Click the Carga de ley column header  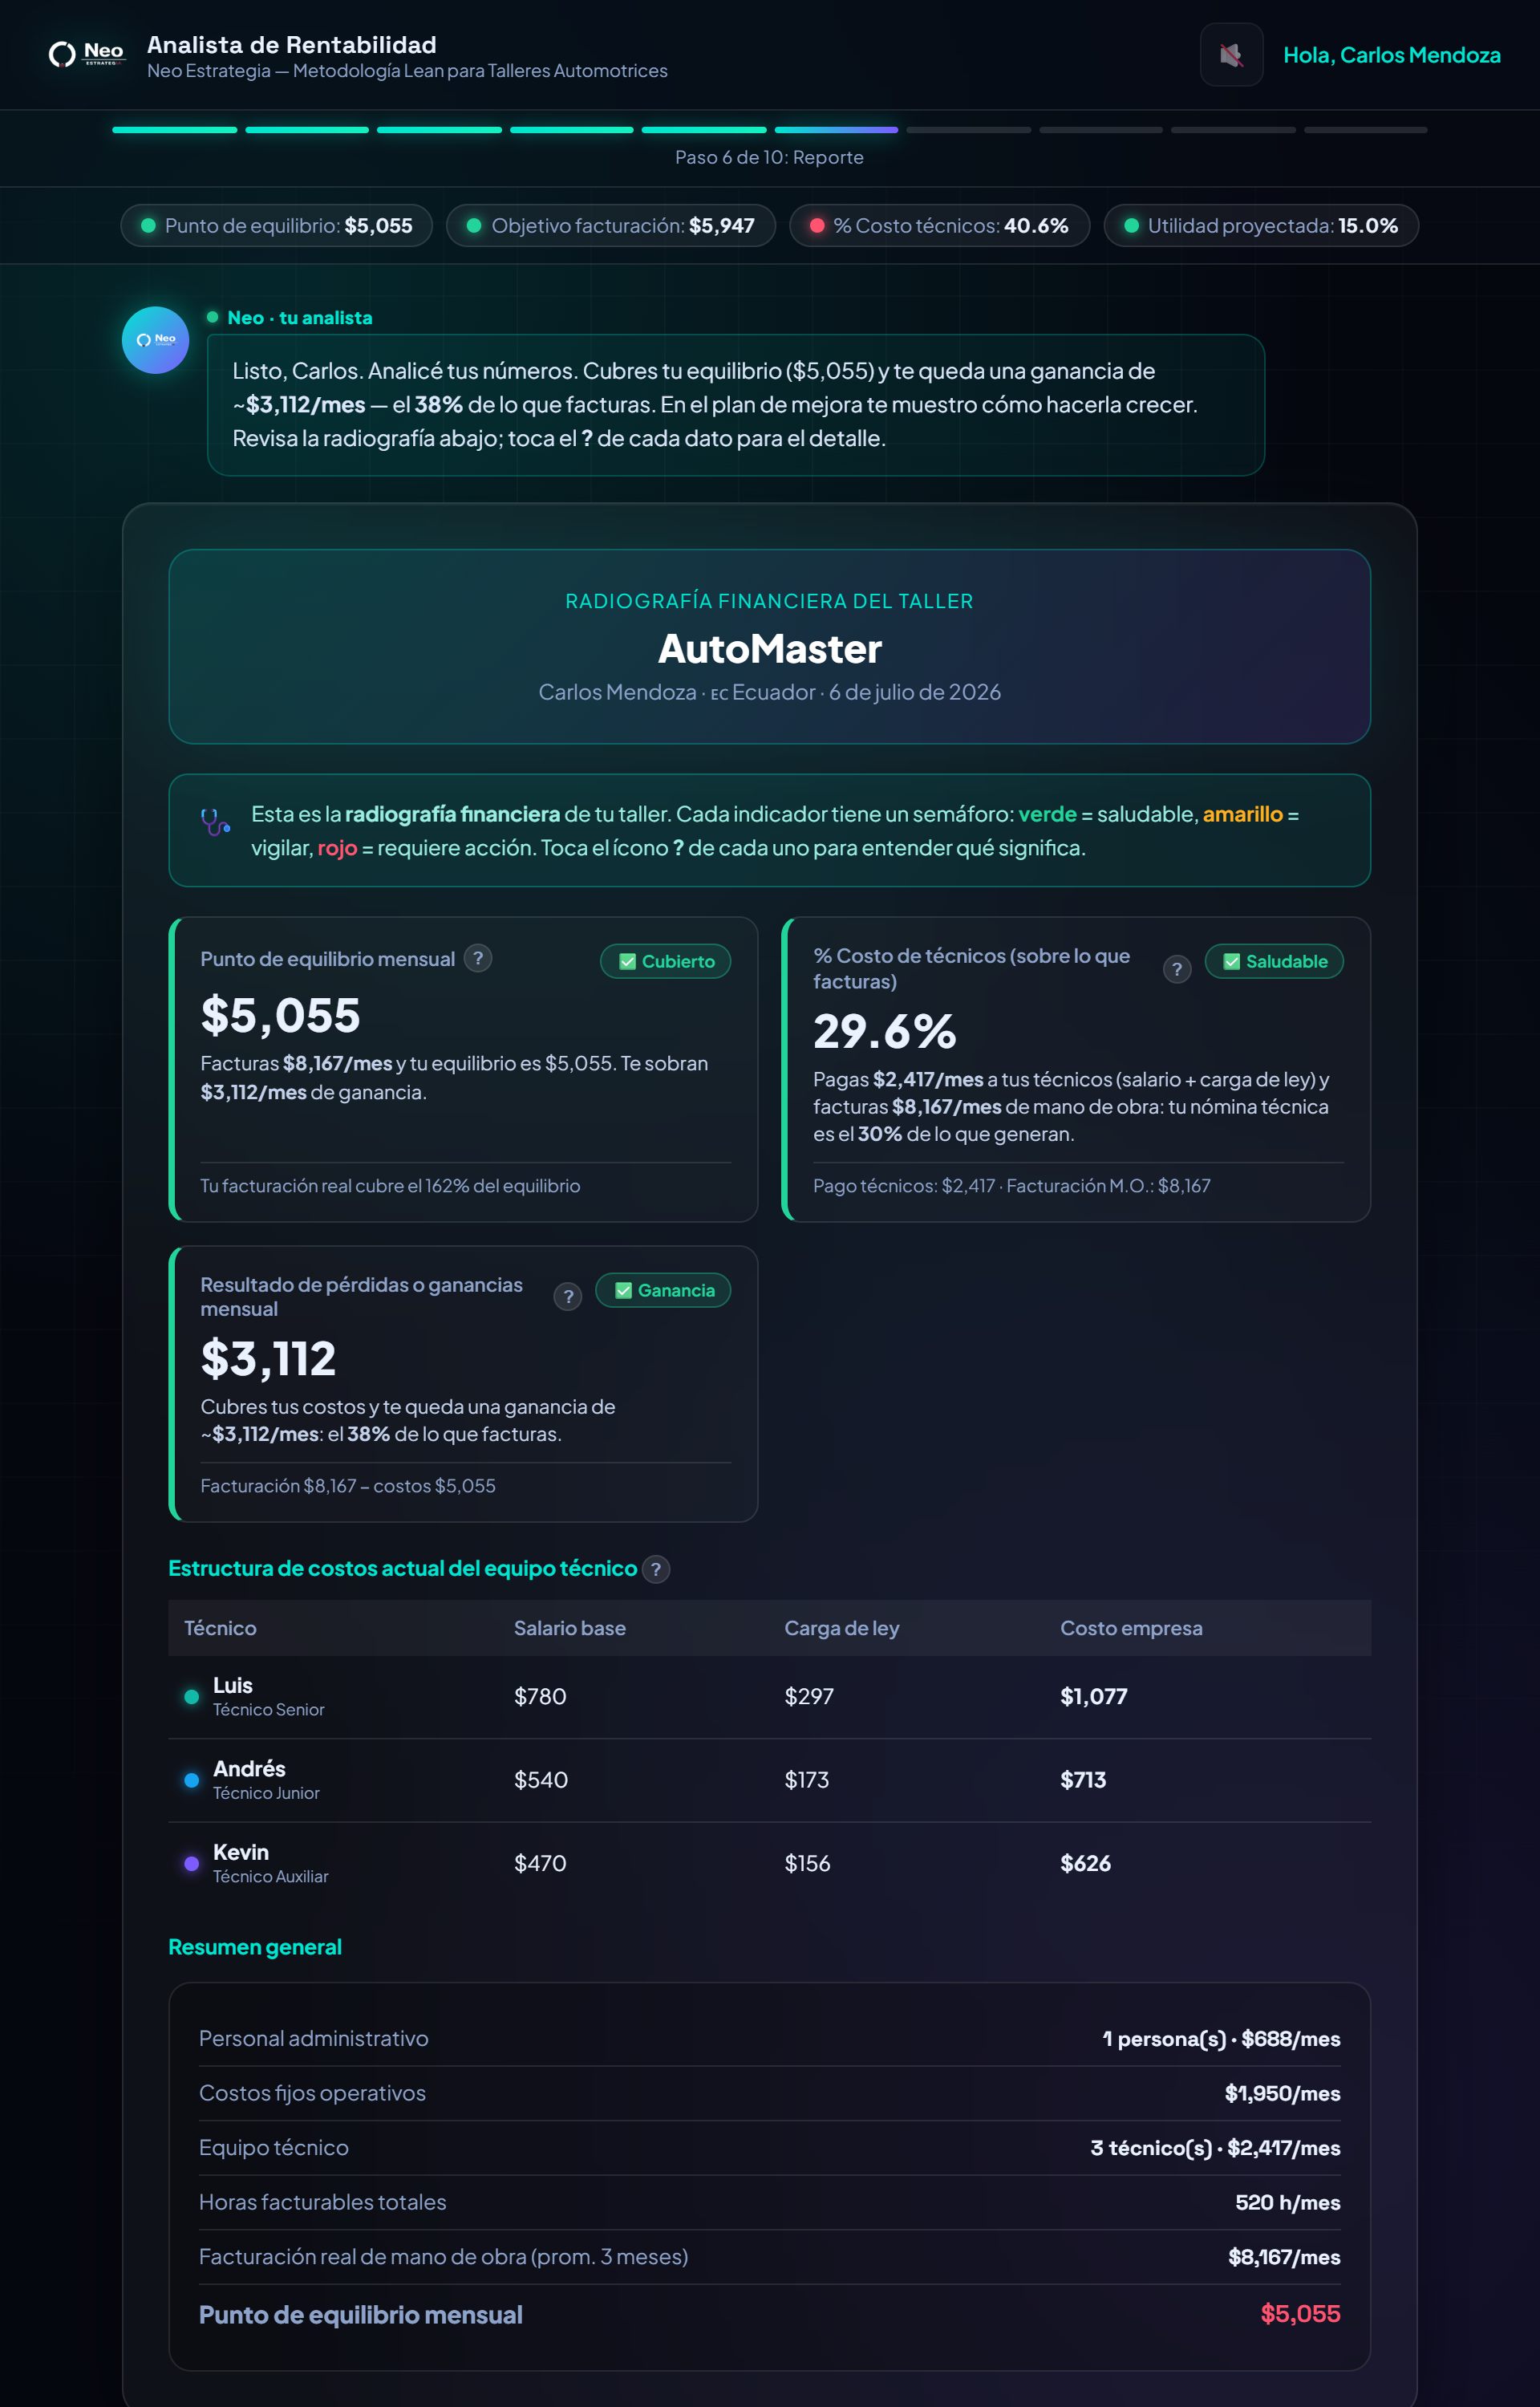[841, 1628]
